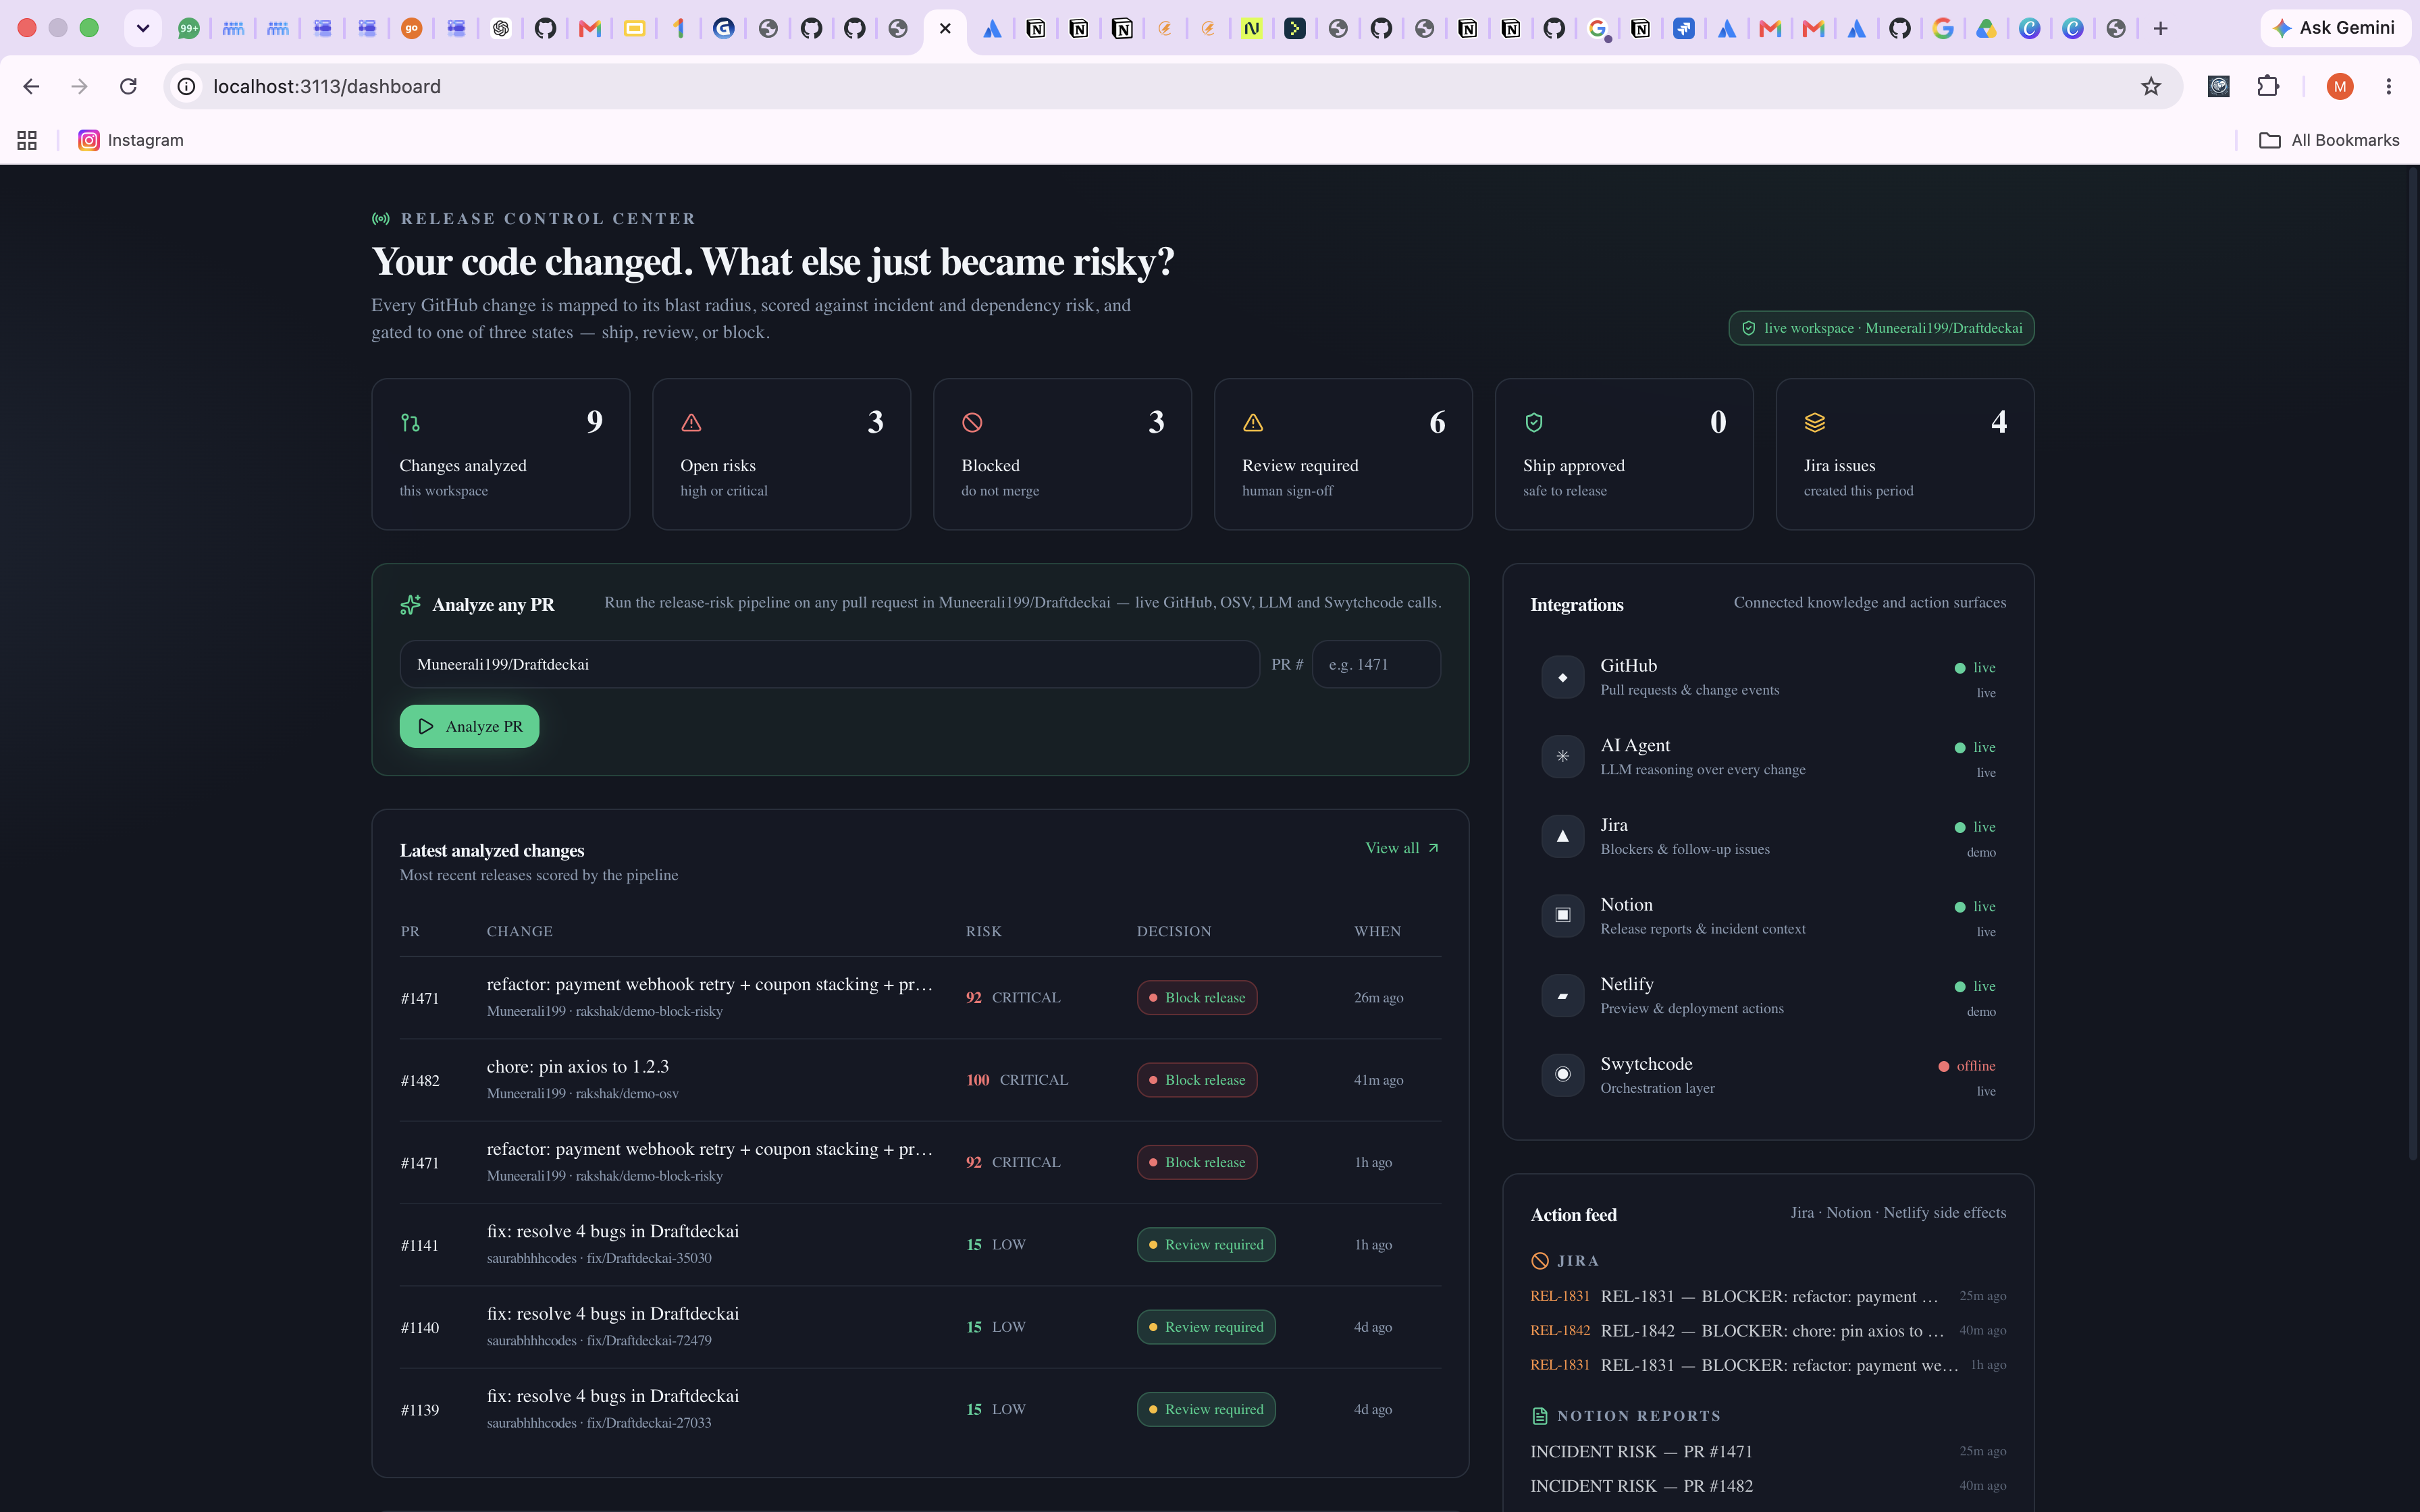Open the tab search dropdown chevron
Screen dimensions: 2420x1512
143,28
